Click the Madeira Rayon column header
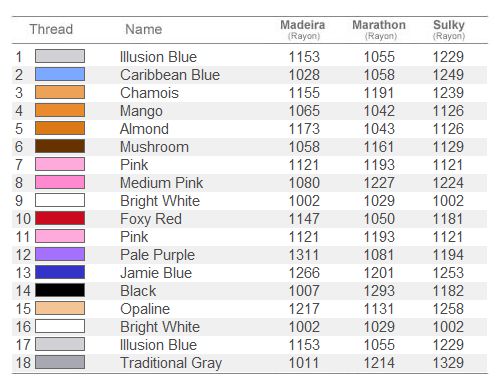 click(x=303, y=29)
